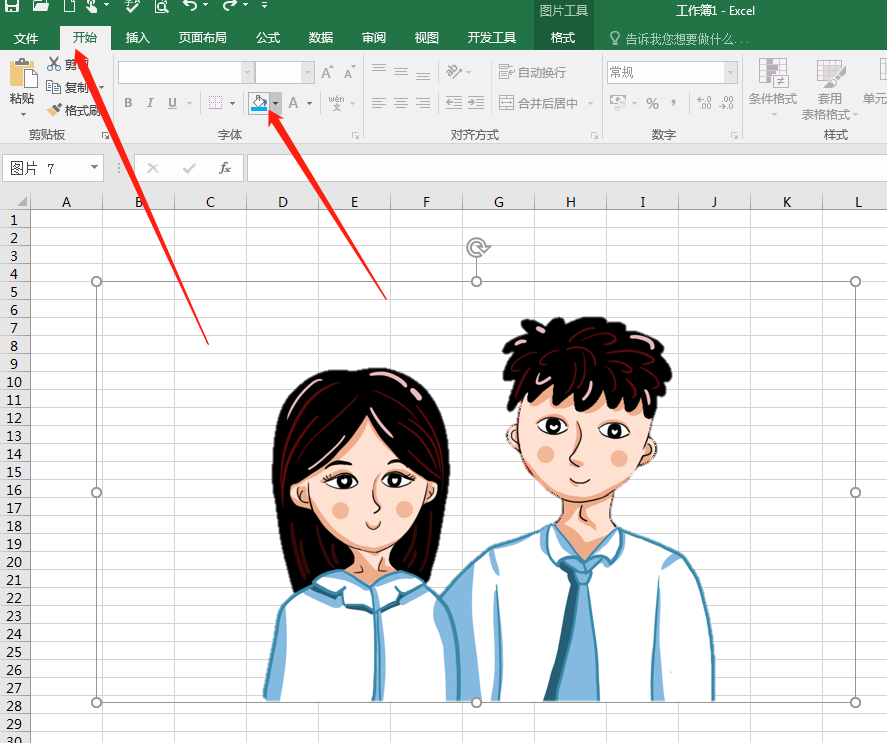887x743 pixels.
Task: Open the number format 常规 dropdown
Action: pyautogui.click(x=730, y=72)
